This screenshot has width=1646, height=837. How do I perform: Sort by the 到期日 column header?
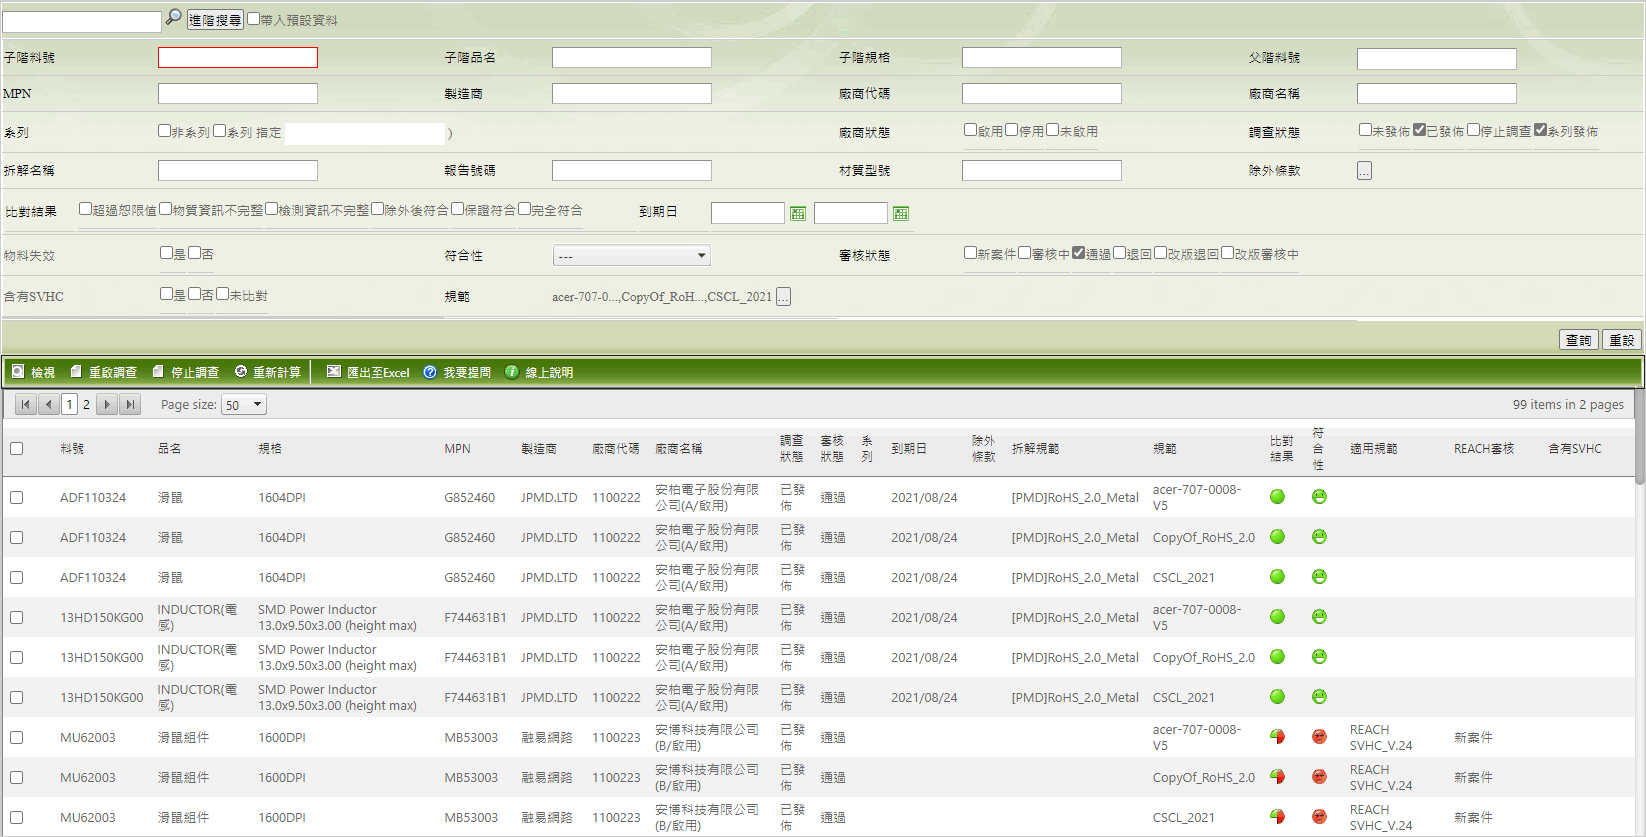point(908,449)
